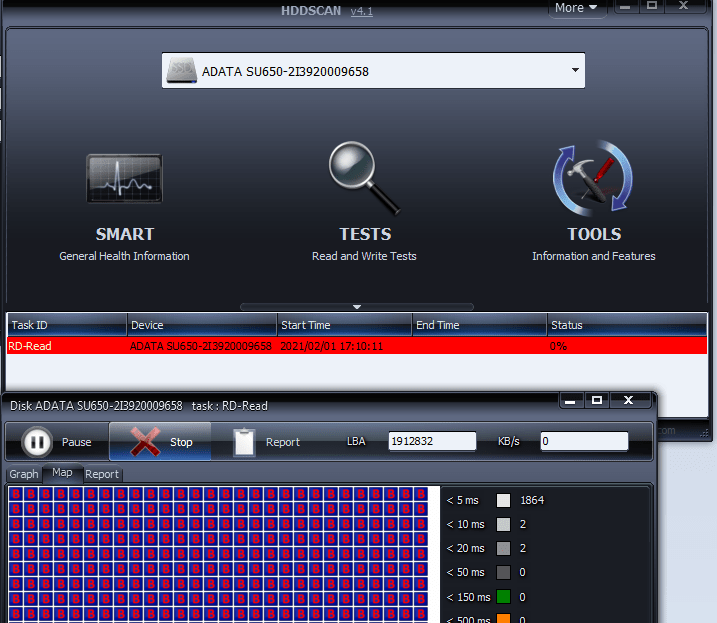The width and height of the screenshot is (717, 623).
Task: Click the 0% status cell
Action: [558, 346]
